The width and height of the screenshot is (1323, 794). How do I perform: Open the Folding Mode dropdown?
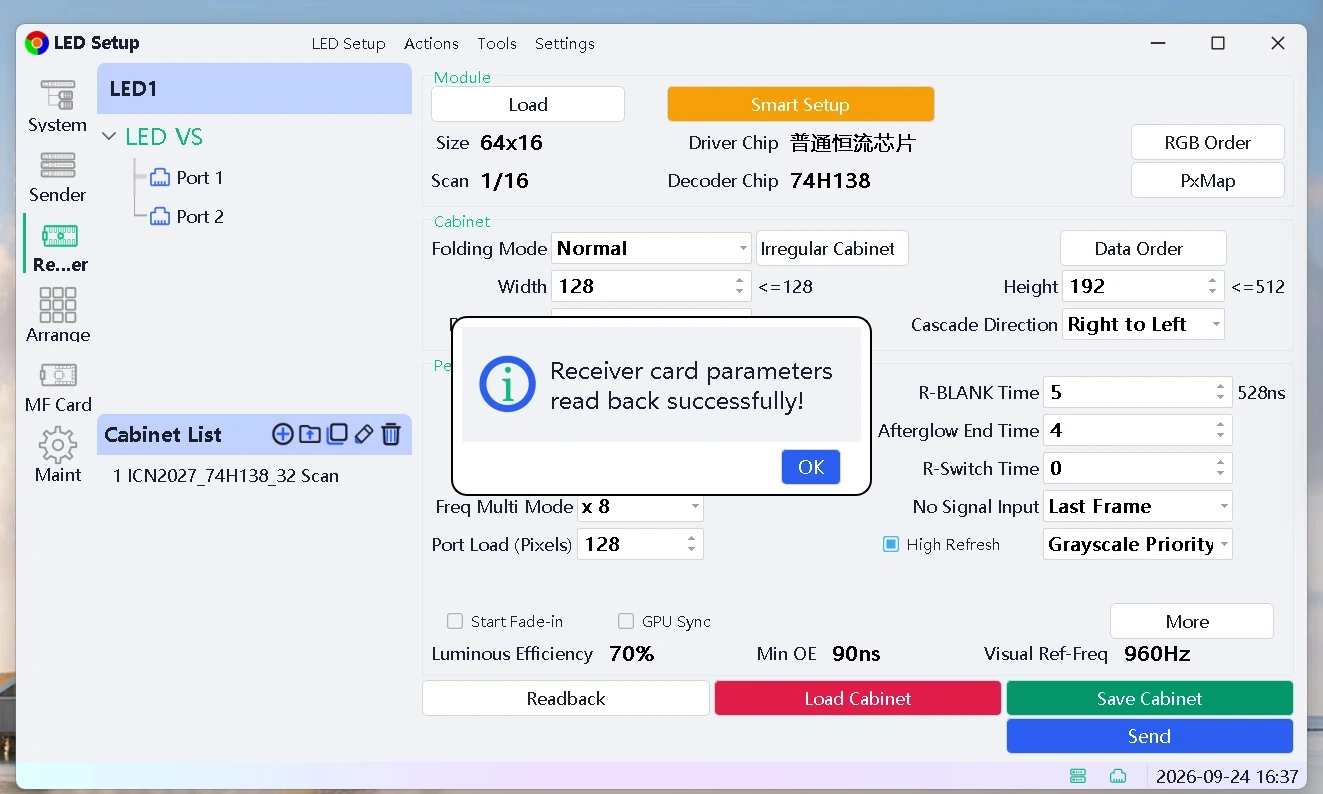pos(651,249)
